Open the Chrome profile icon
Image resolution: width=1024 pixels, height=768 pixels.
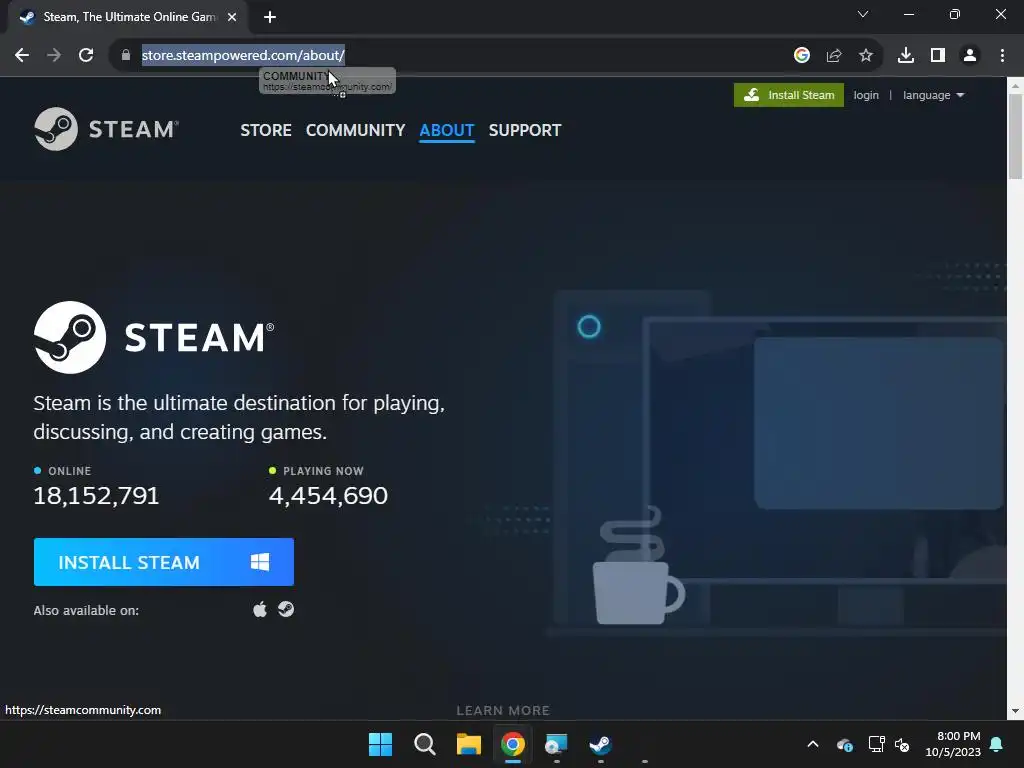[x=970, y=56]
